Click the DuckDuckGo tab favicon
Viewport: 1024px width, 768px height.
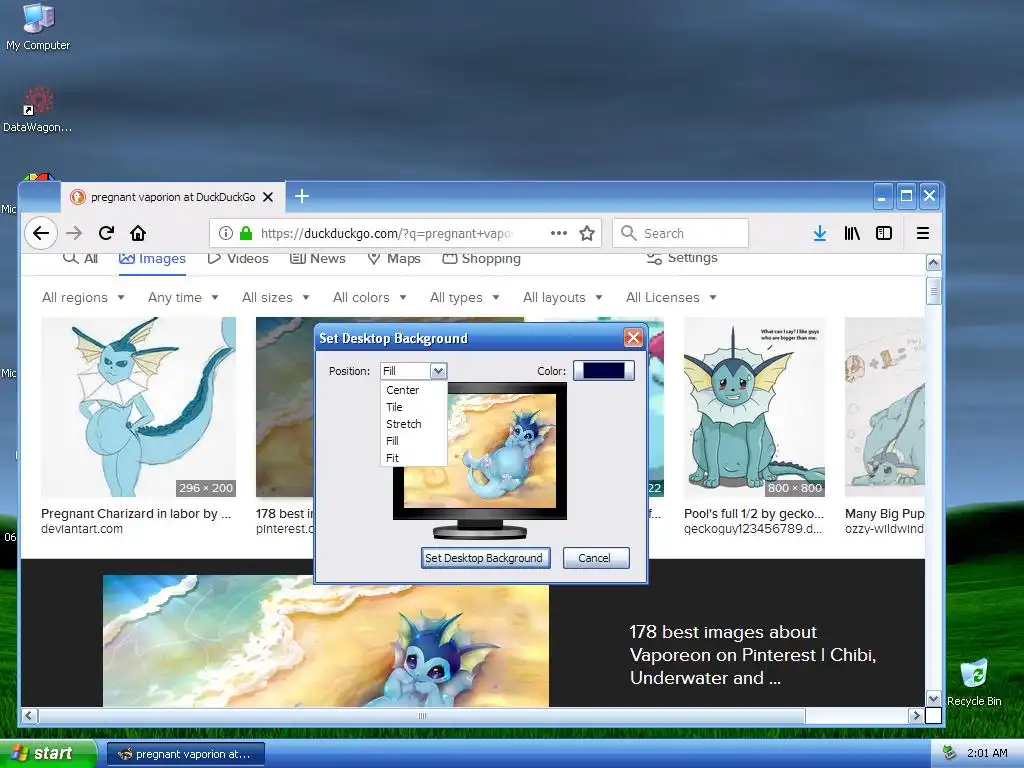tap(78, 197)
